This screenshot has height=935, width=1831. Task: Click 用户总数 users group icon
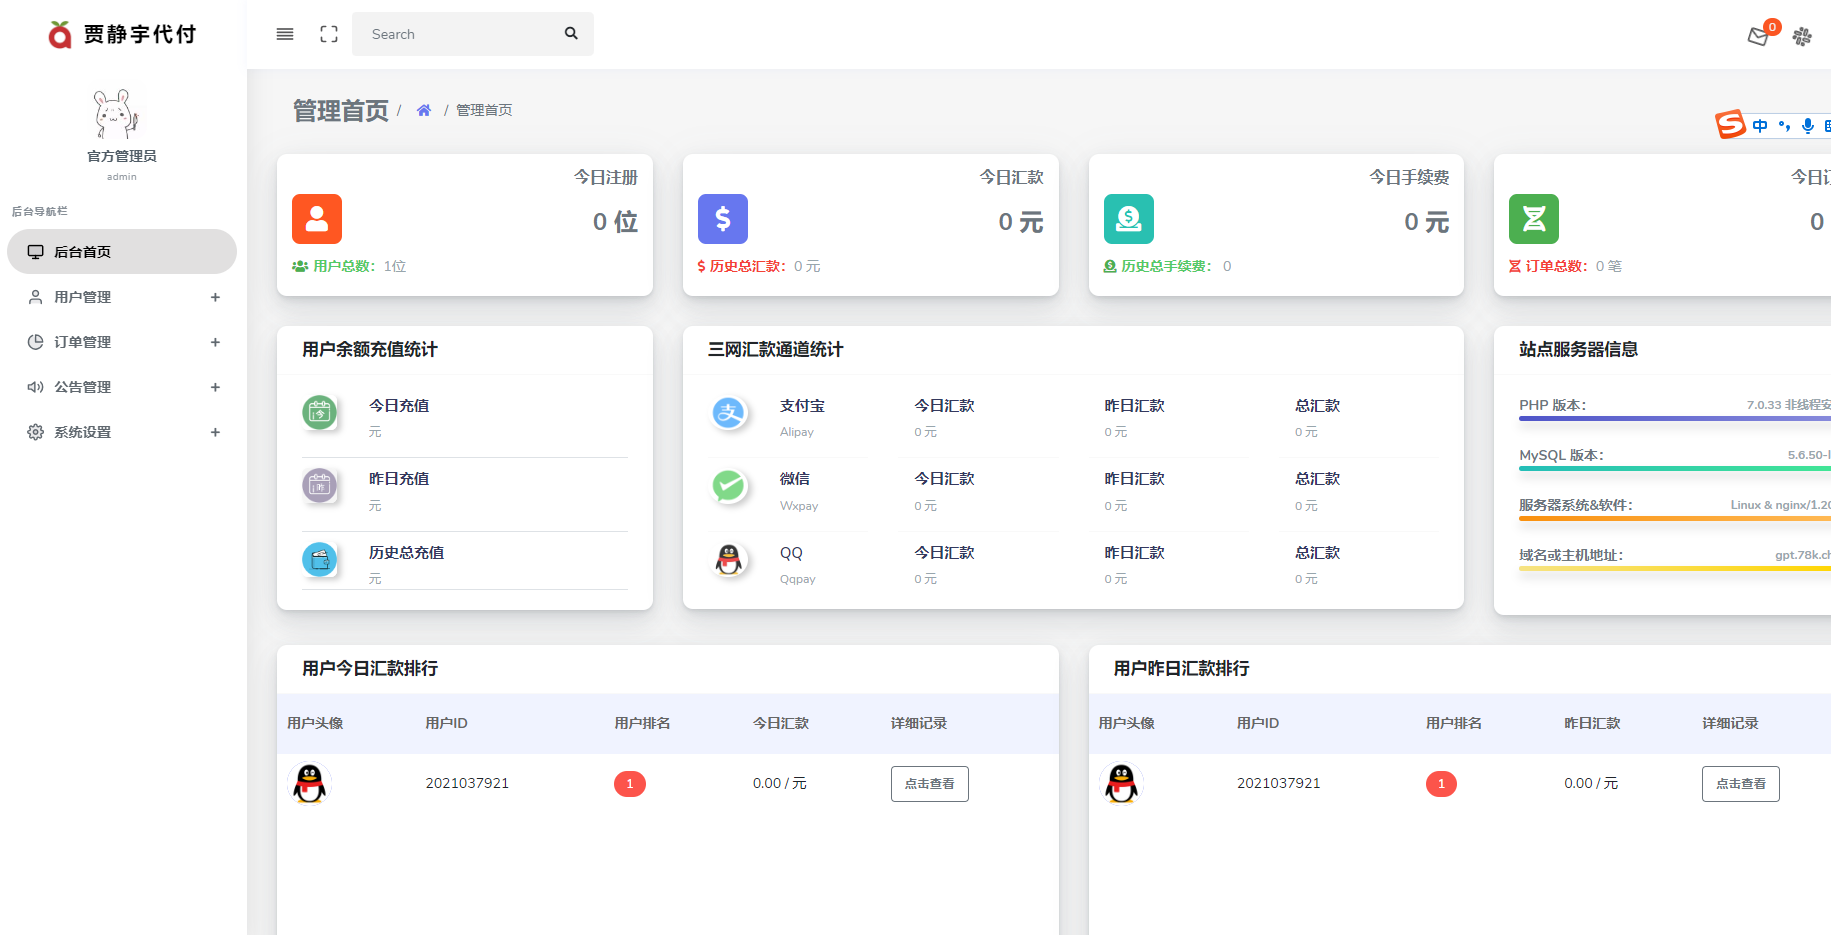[x=300, y=266]
